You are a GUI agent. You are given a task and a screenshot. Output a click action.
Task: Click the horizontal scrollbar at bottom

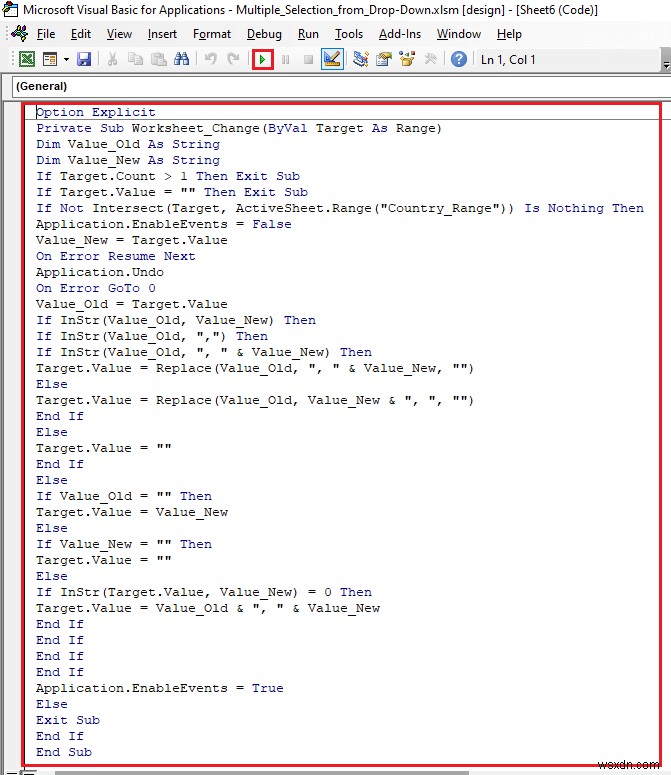(262, 773)
